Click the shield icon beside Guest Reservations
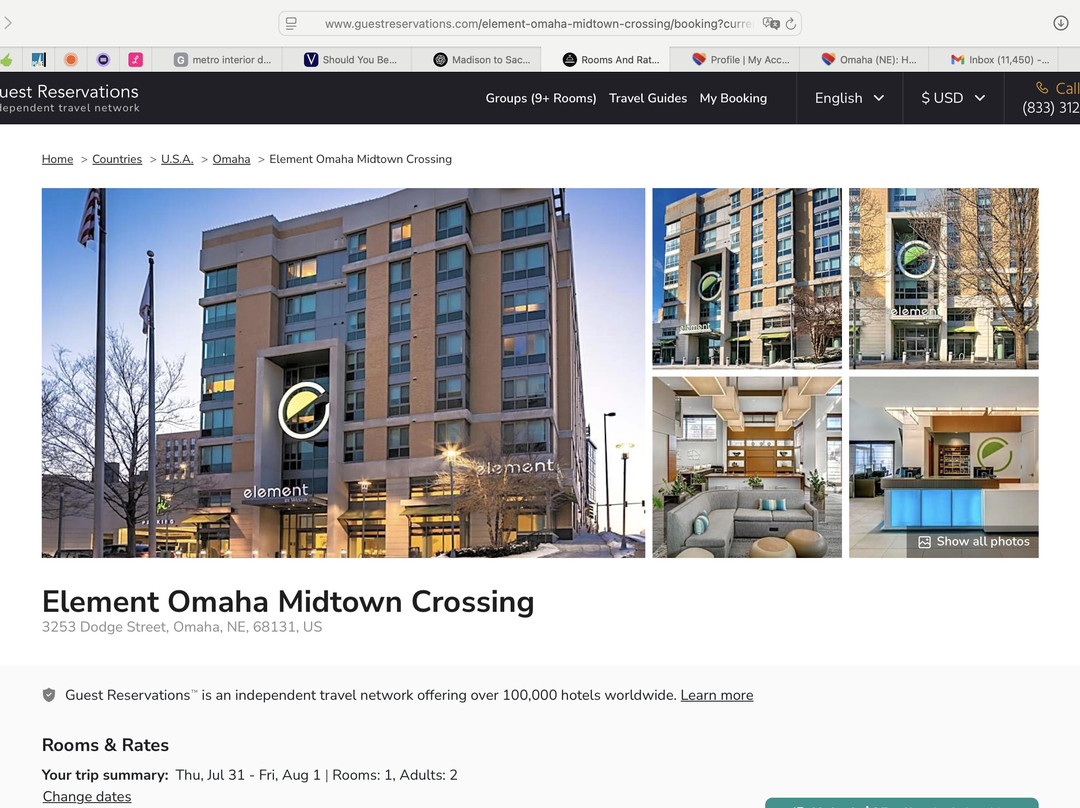 click(x=49, y=695)
